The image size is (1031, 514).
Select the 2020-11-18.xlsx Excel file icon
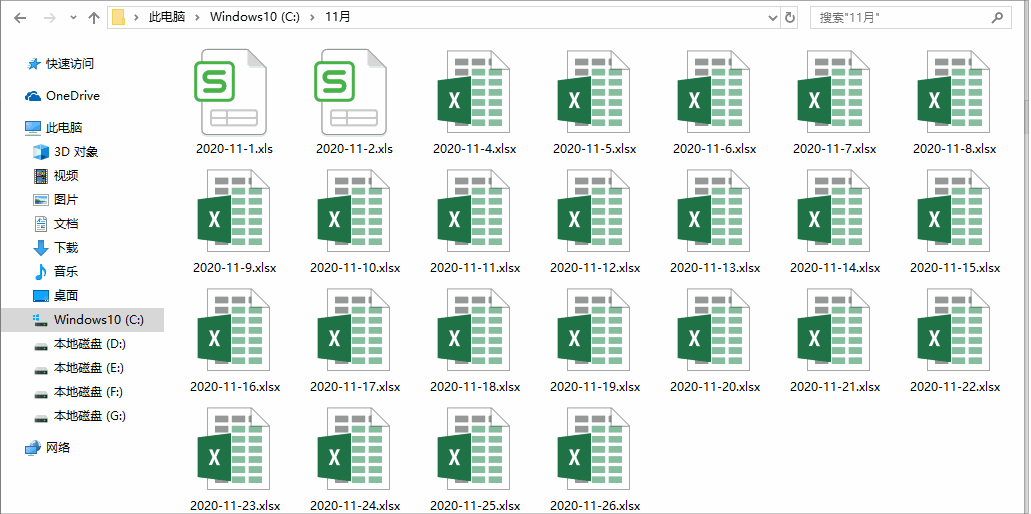click(473, 331)
